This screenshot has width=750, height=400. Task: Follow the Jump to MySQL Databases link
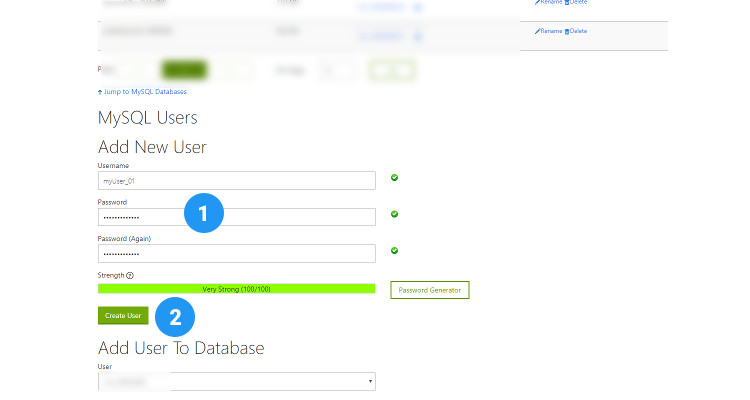[142, 91]
